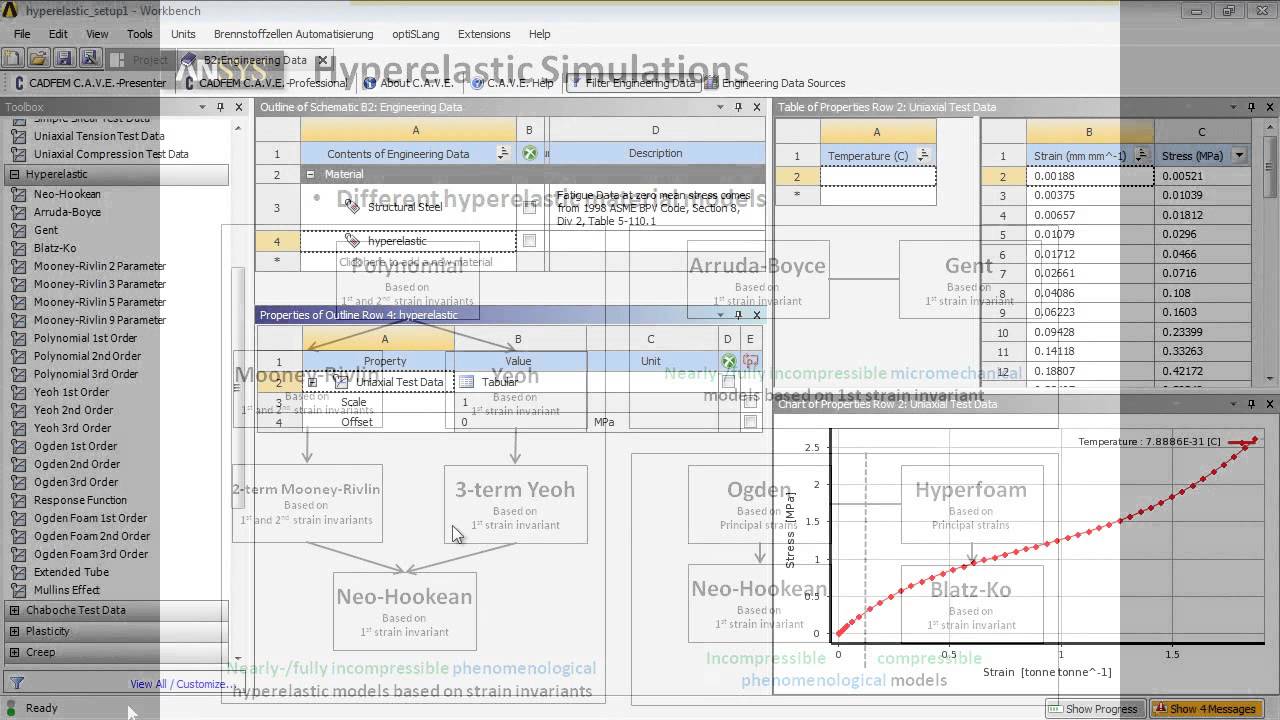Click the Mullins Effect icon
1280x720 pixels.
(17, 590)
